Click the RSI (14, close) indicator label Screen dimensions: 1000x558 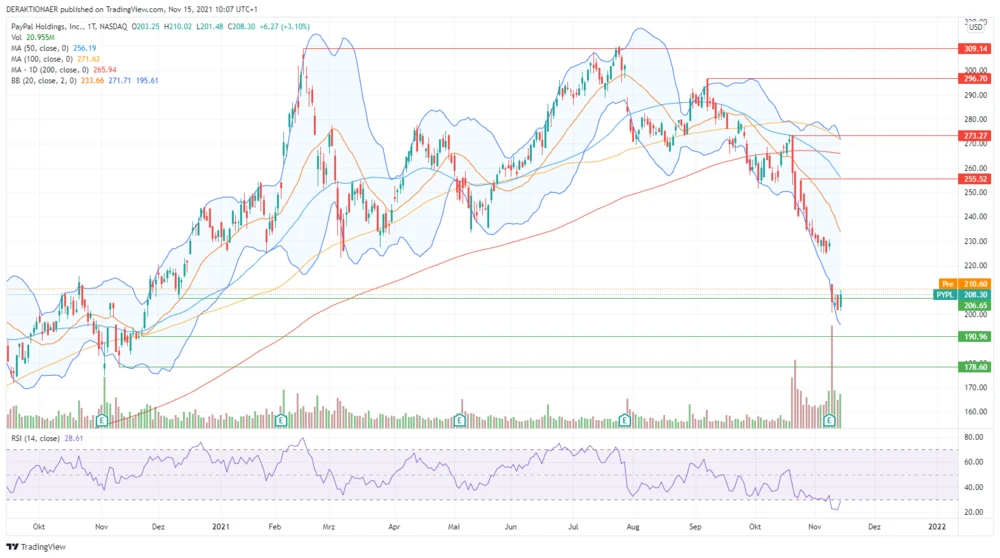pyautogui.click(x=35, y=438)
